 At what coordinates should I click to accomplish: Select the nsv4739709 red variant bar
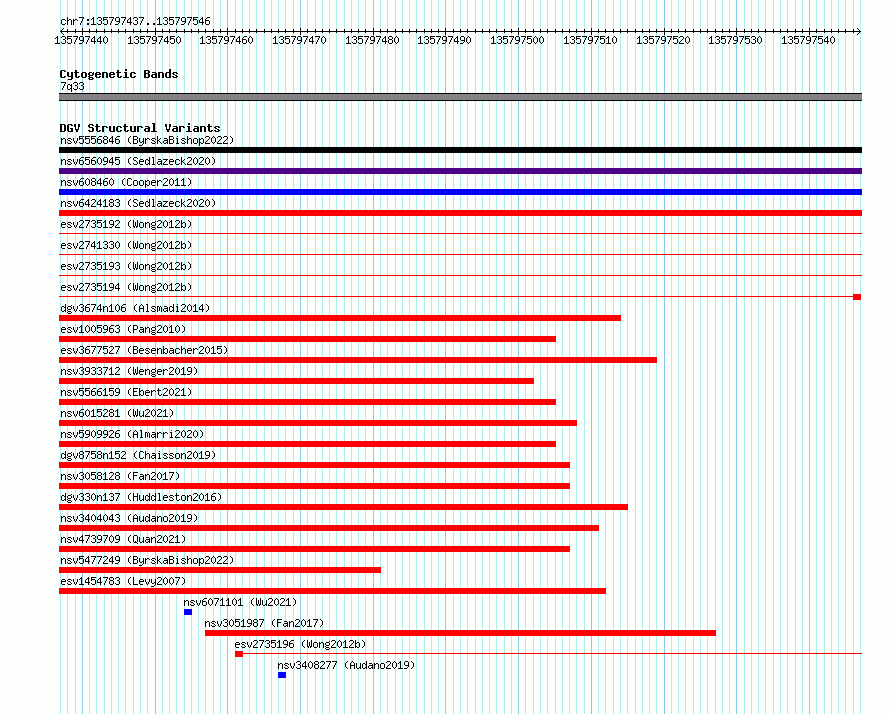coord(314,549)
